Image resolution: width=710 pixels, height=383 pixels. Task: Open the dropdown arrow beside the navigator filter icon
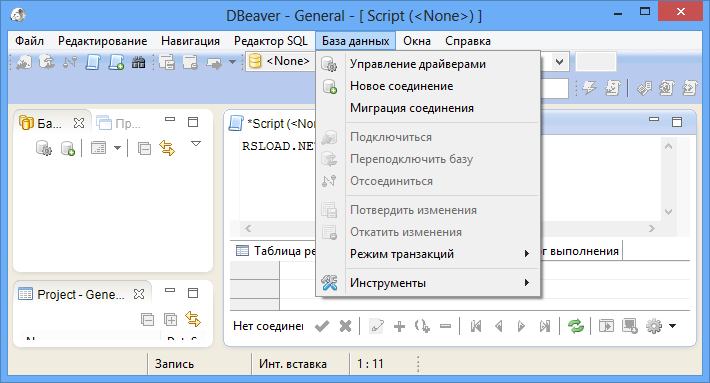tap(117, 148)
